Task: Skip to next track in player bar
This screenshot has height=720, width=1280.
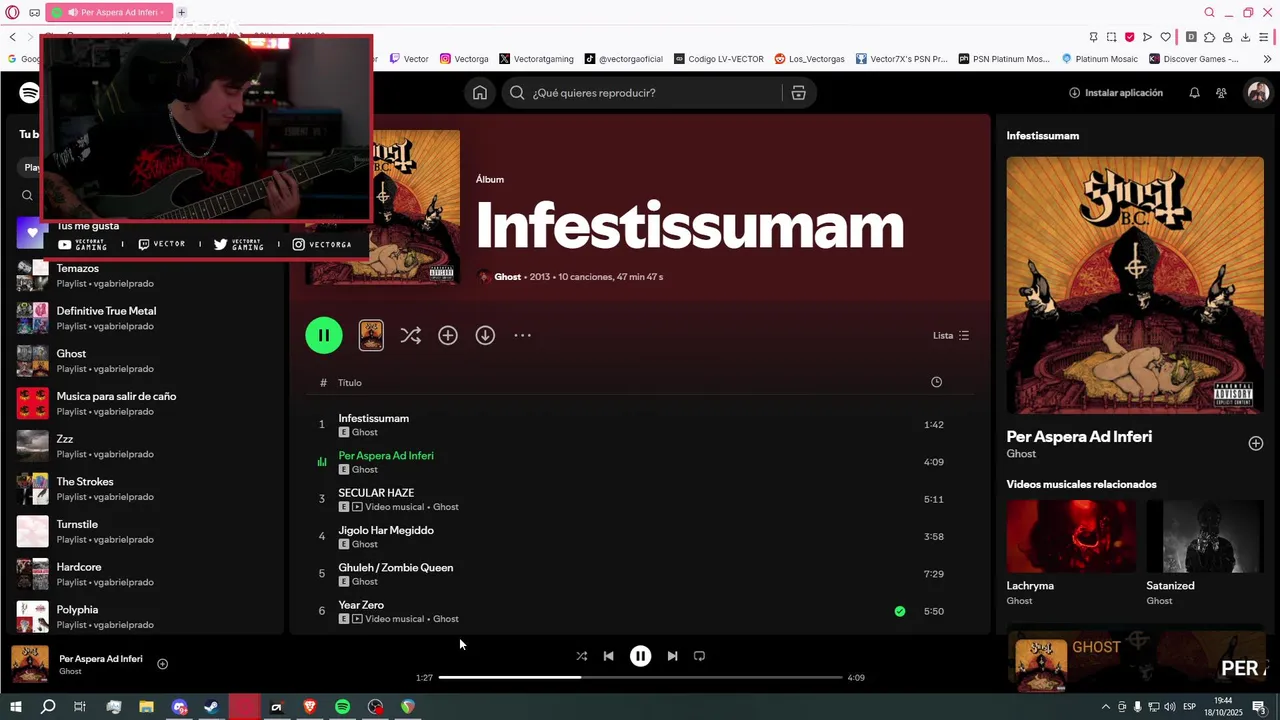Action: pyautogui.click(x=672, y=656)
